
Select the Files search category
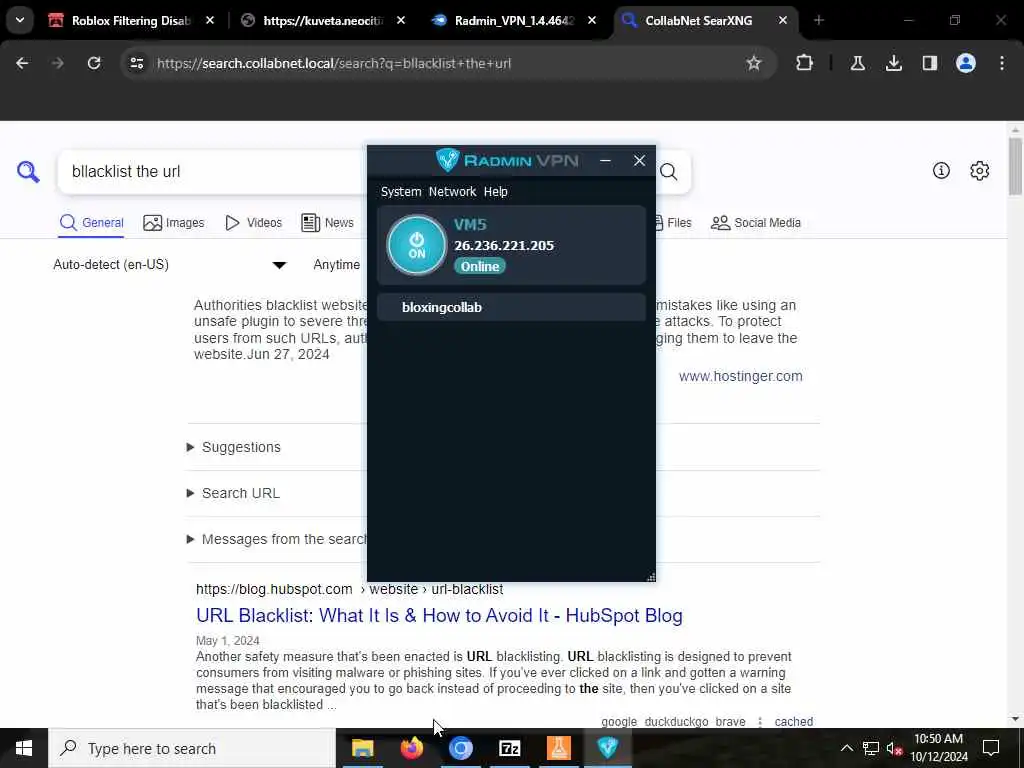coord(674,223)
